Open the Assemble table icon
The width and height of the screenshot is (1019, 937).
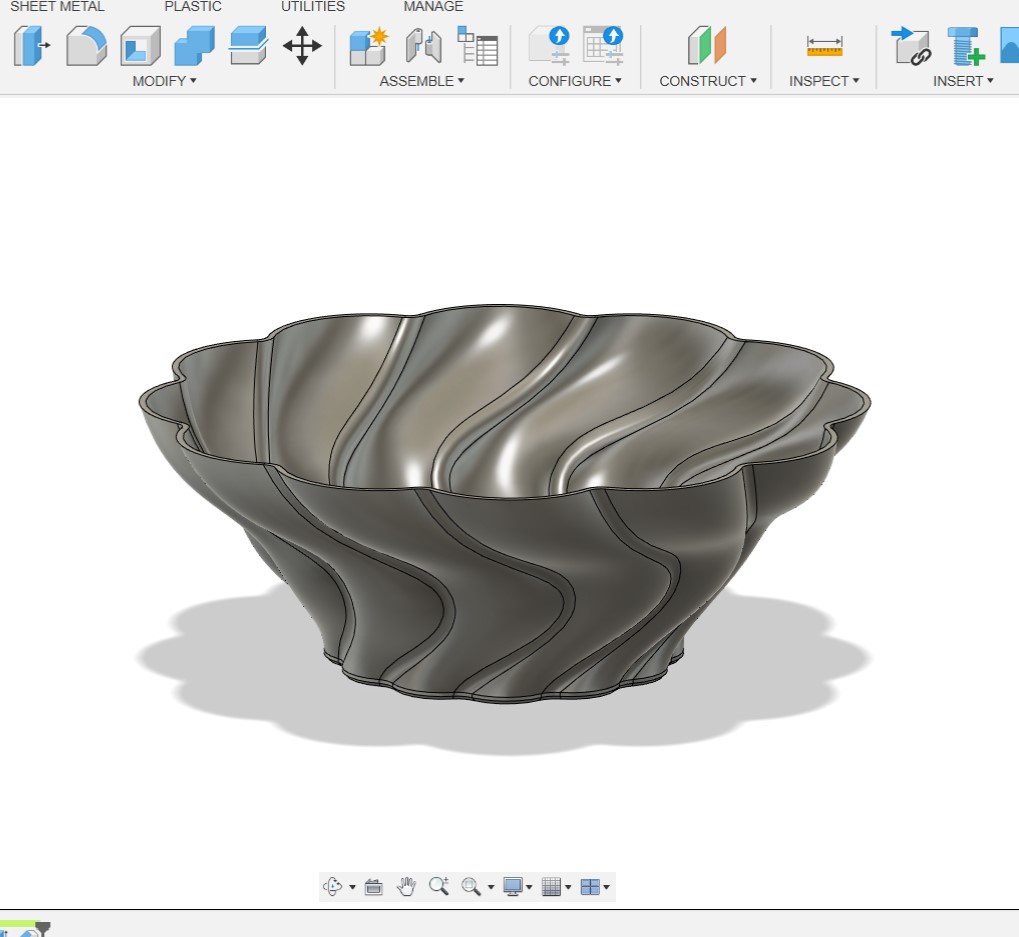(x=478, y=46)
